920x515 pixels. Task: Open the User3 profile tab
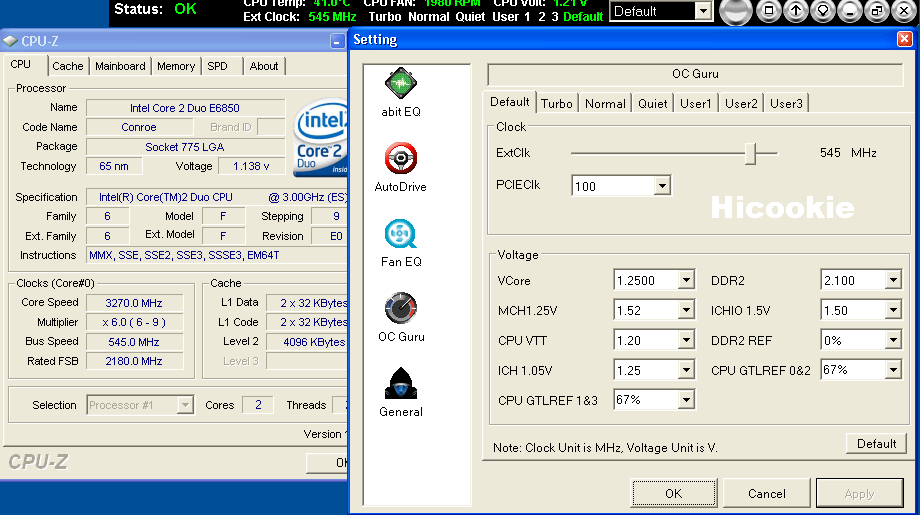pyautogui.click(x=786, y=104)
